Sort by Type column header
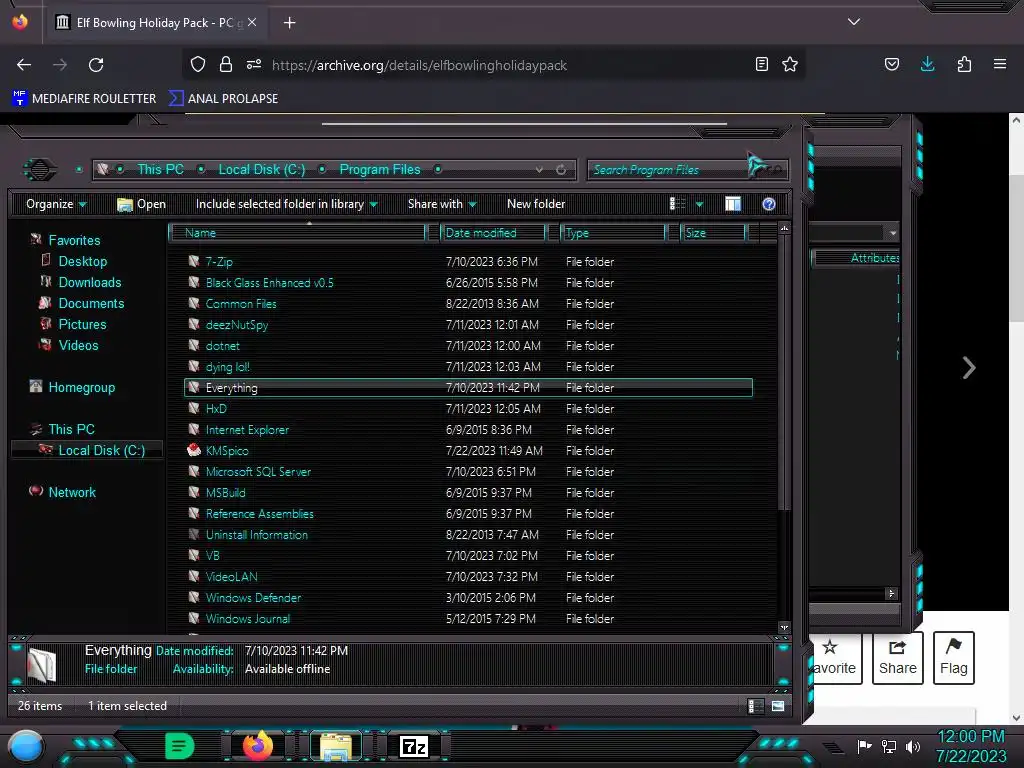 click(x=613, y=232)
